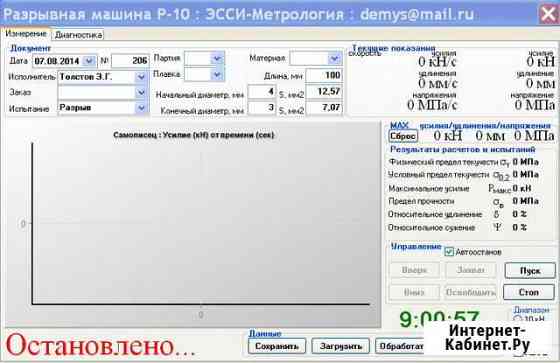Click the 0 кН/с speed reading
The width and height of the screenshot is (560, 363).
pos(438,62)
